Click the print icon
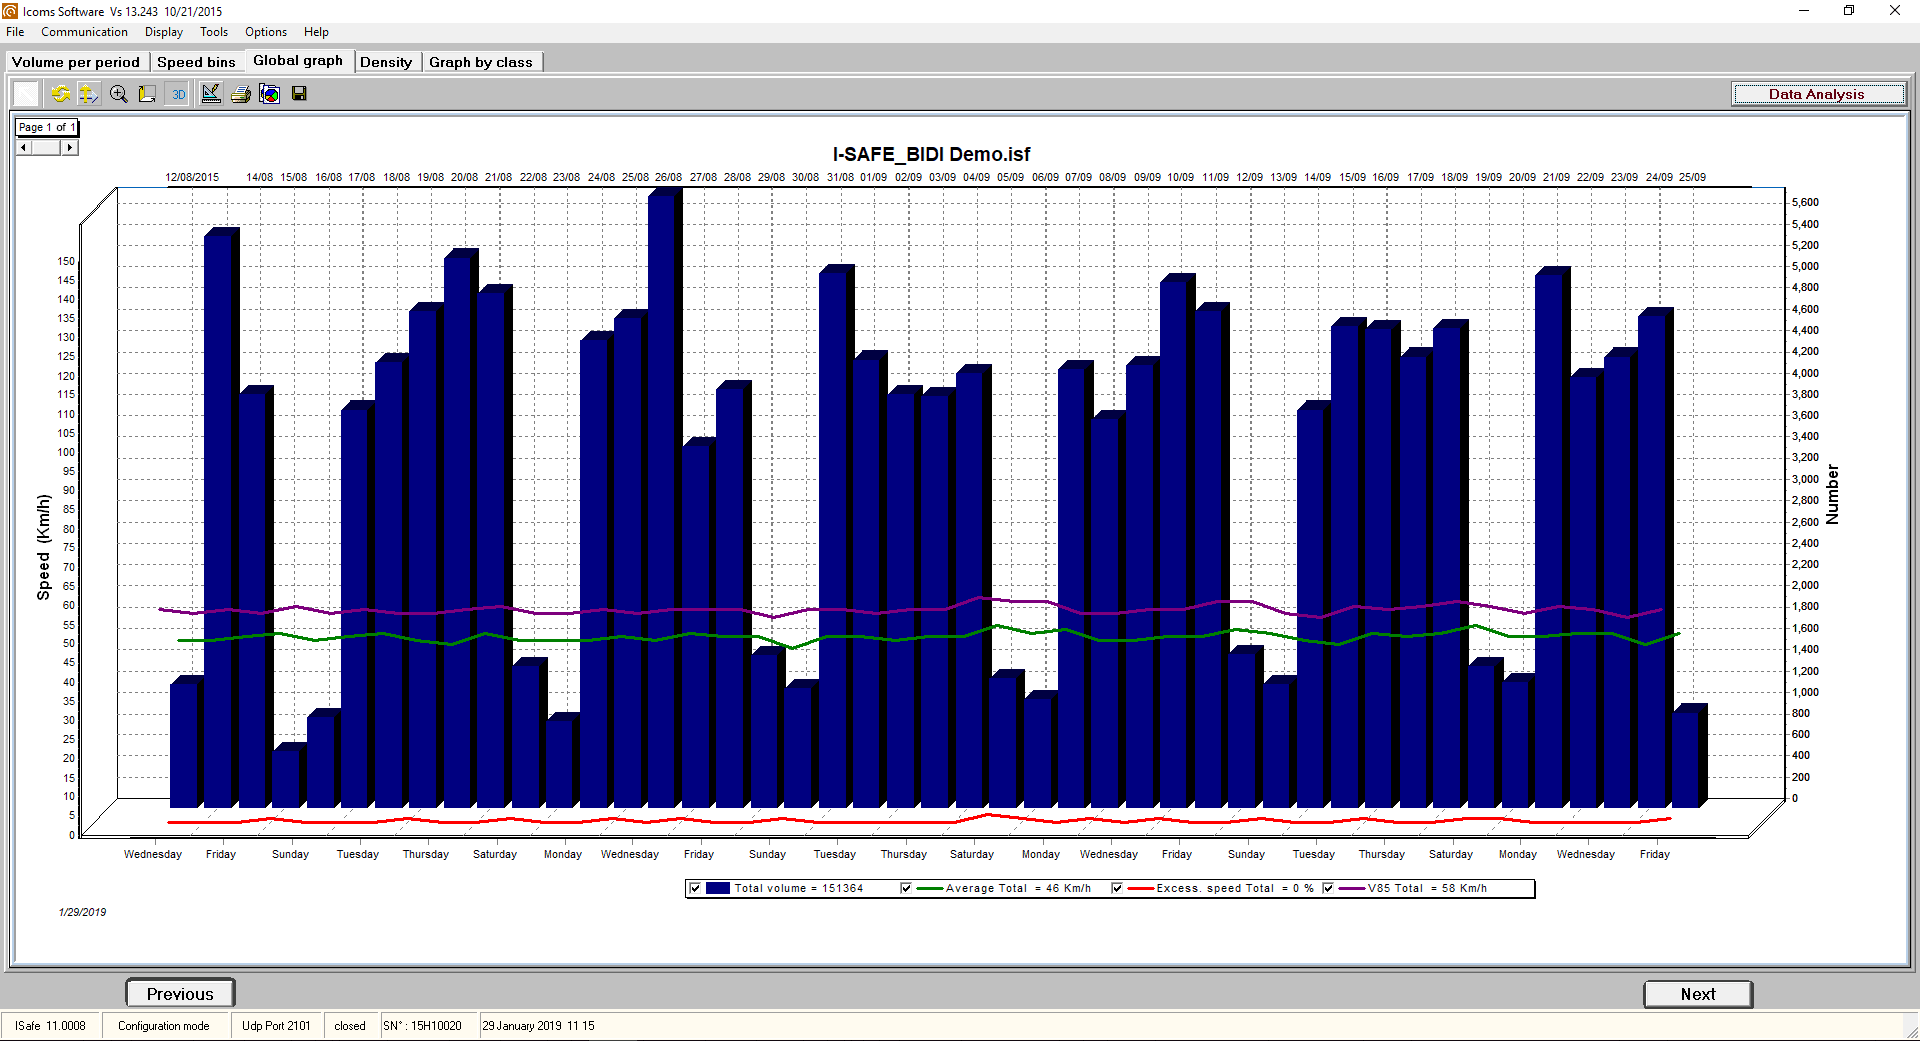Viewport: 1920px width, 1041px height. 240,93
